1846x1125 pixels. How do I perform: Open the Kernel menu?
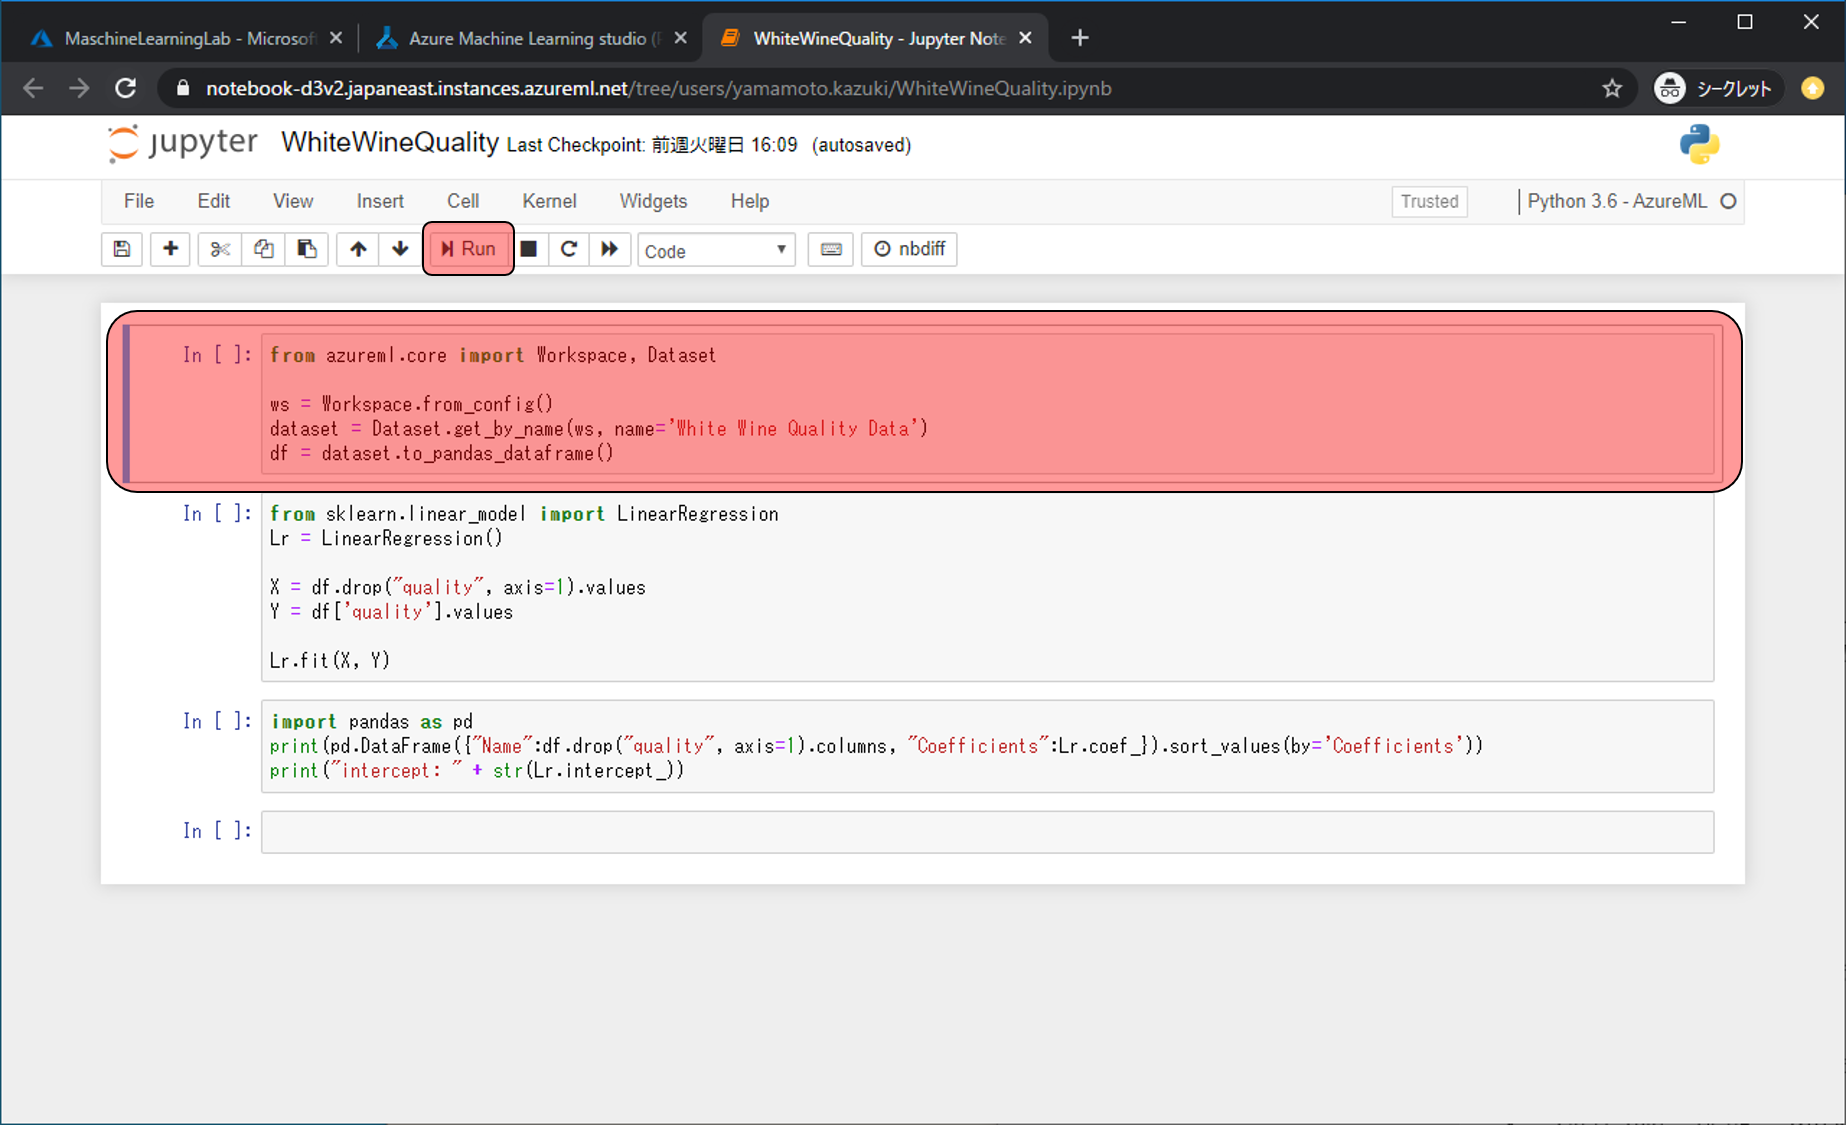(549, 201)
